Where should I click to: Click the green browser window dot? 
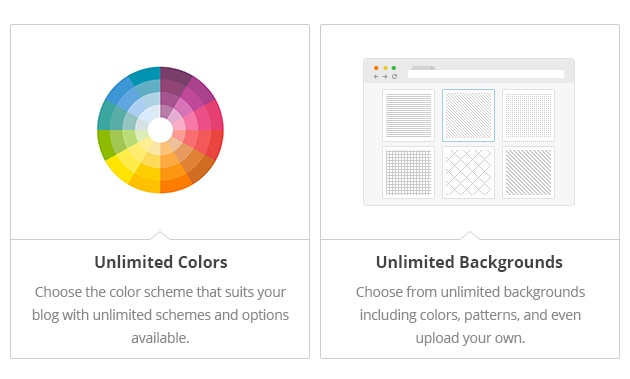click(x=394, y=68)
